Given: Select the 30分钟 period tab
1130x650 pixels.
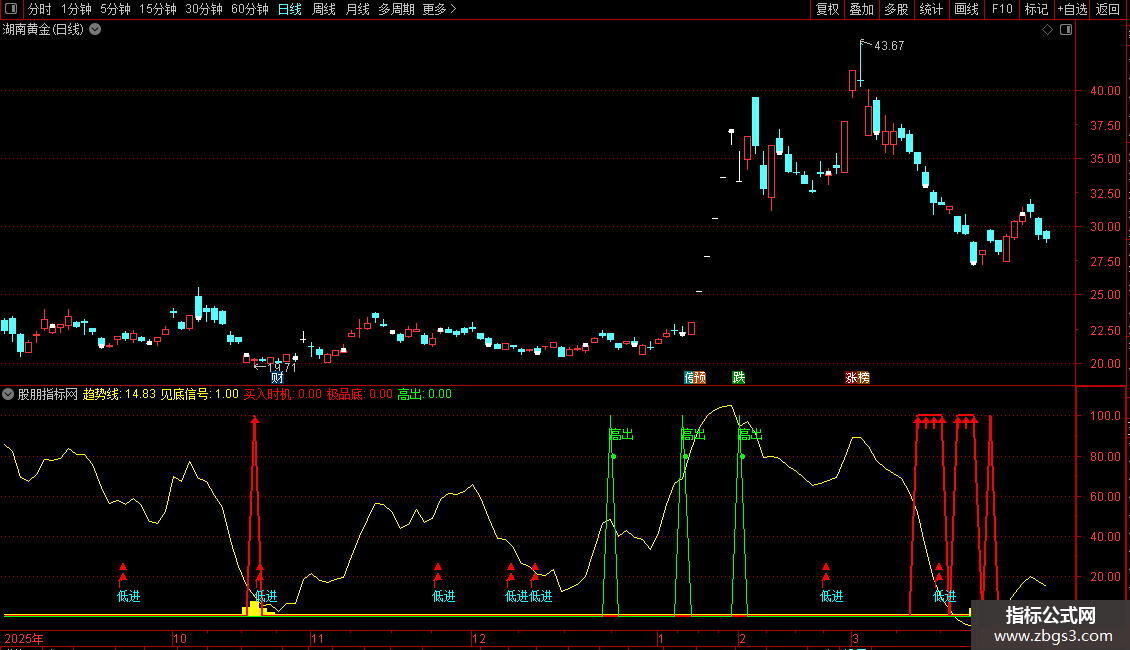Looking at the screenshot, I should tap(204, 9).
